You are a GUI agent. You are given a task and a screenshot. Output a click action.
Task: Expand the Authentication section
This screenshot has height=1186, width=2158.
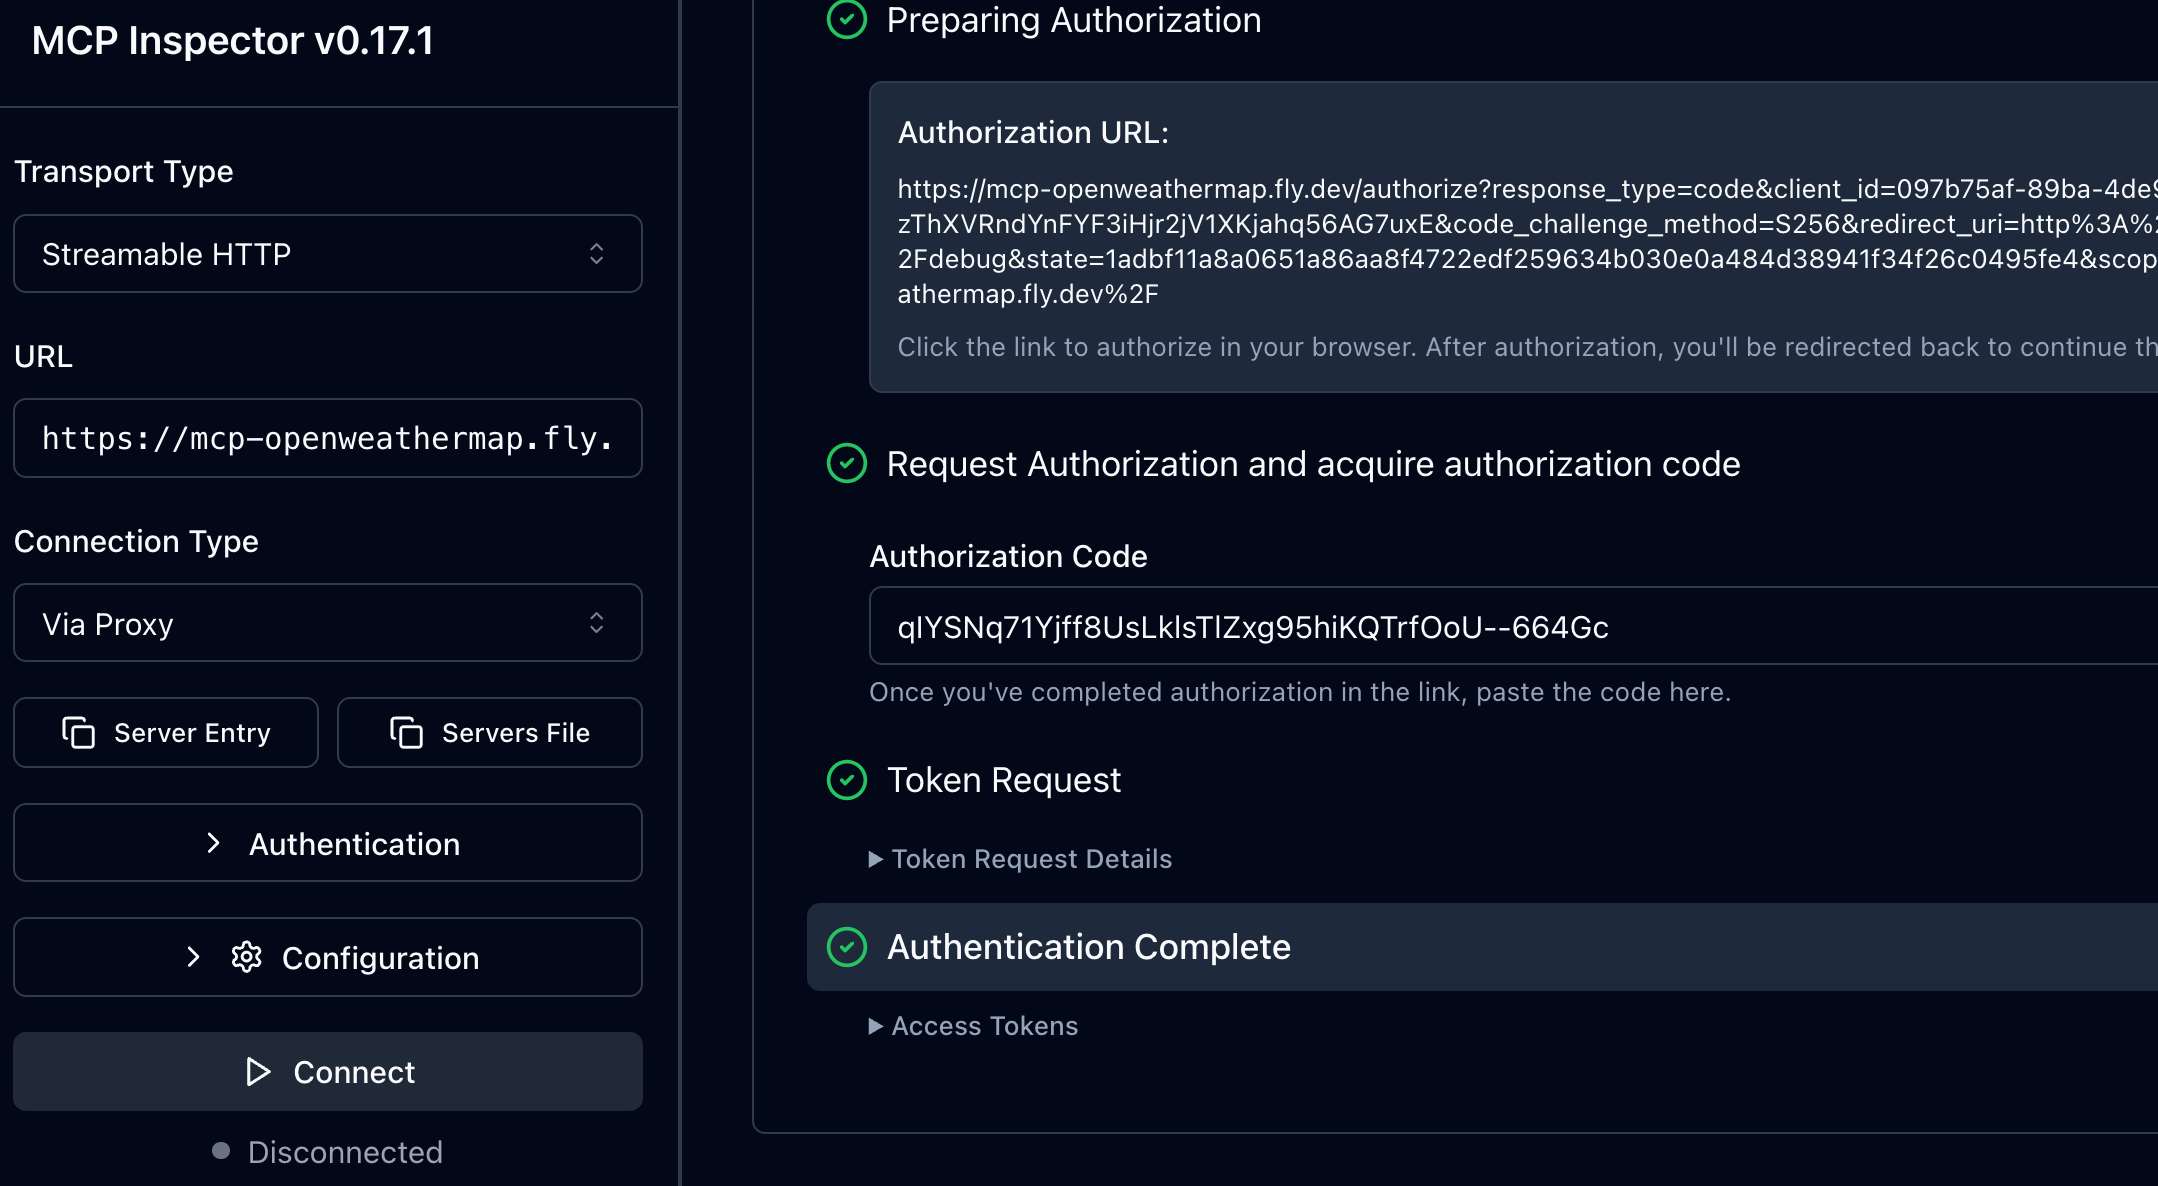pos(328,843)
